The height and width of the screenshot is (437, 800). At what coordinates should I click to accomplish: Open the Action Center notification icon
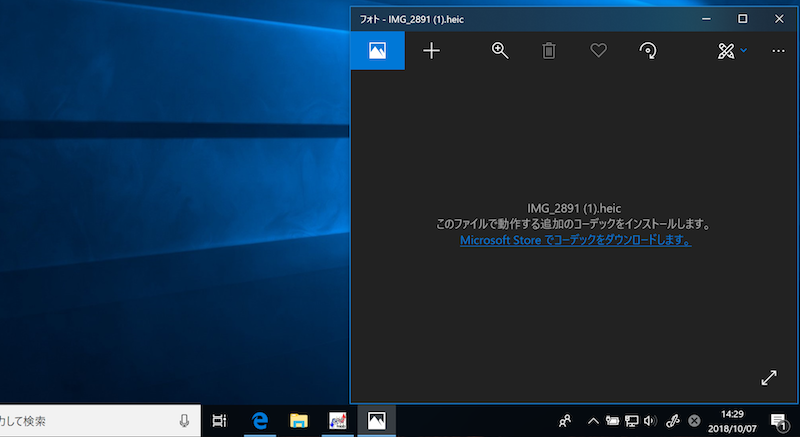(x=778, y=421)
